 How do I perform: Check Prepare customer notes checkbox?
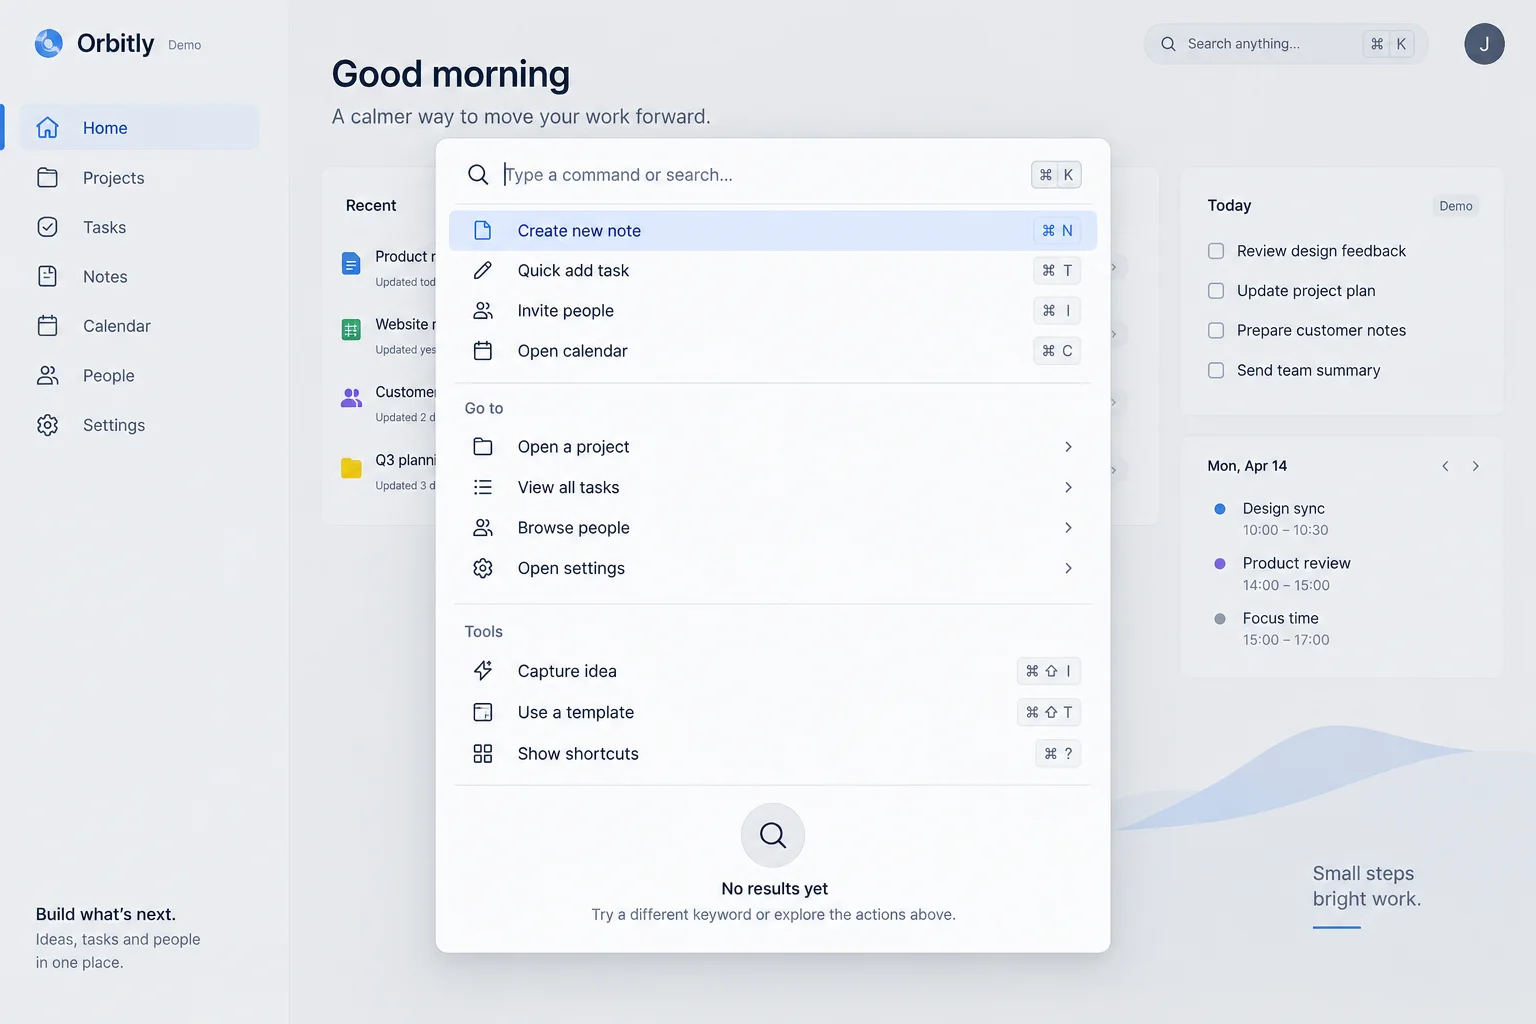point(1216,330)
